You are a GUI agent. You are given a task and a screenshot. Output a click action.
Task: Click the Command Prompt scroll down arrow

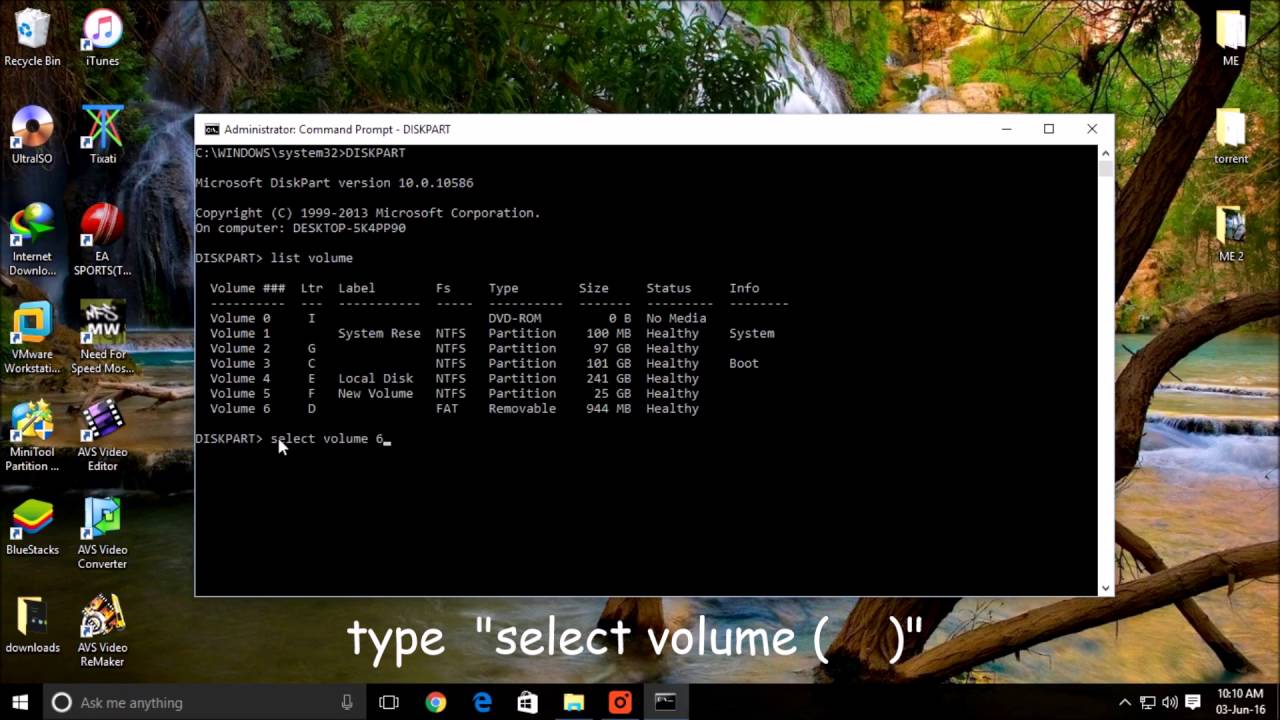coord(1105,588)
